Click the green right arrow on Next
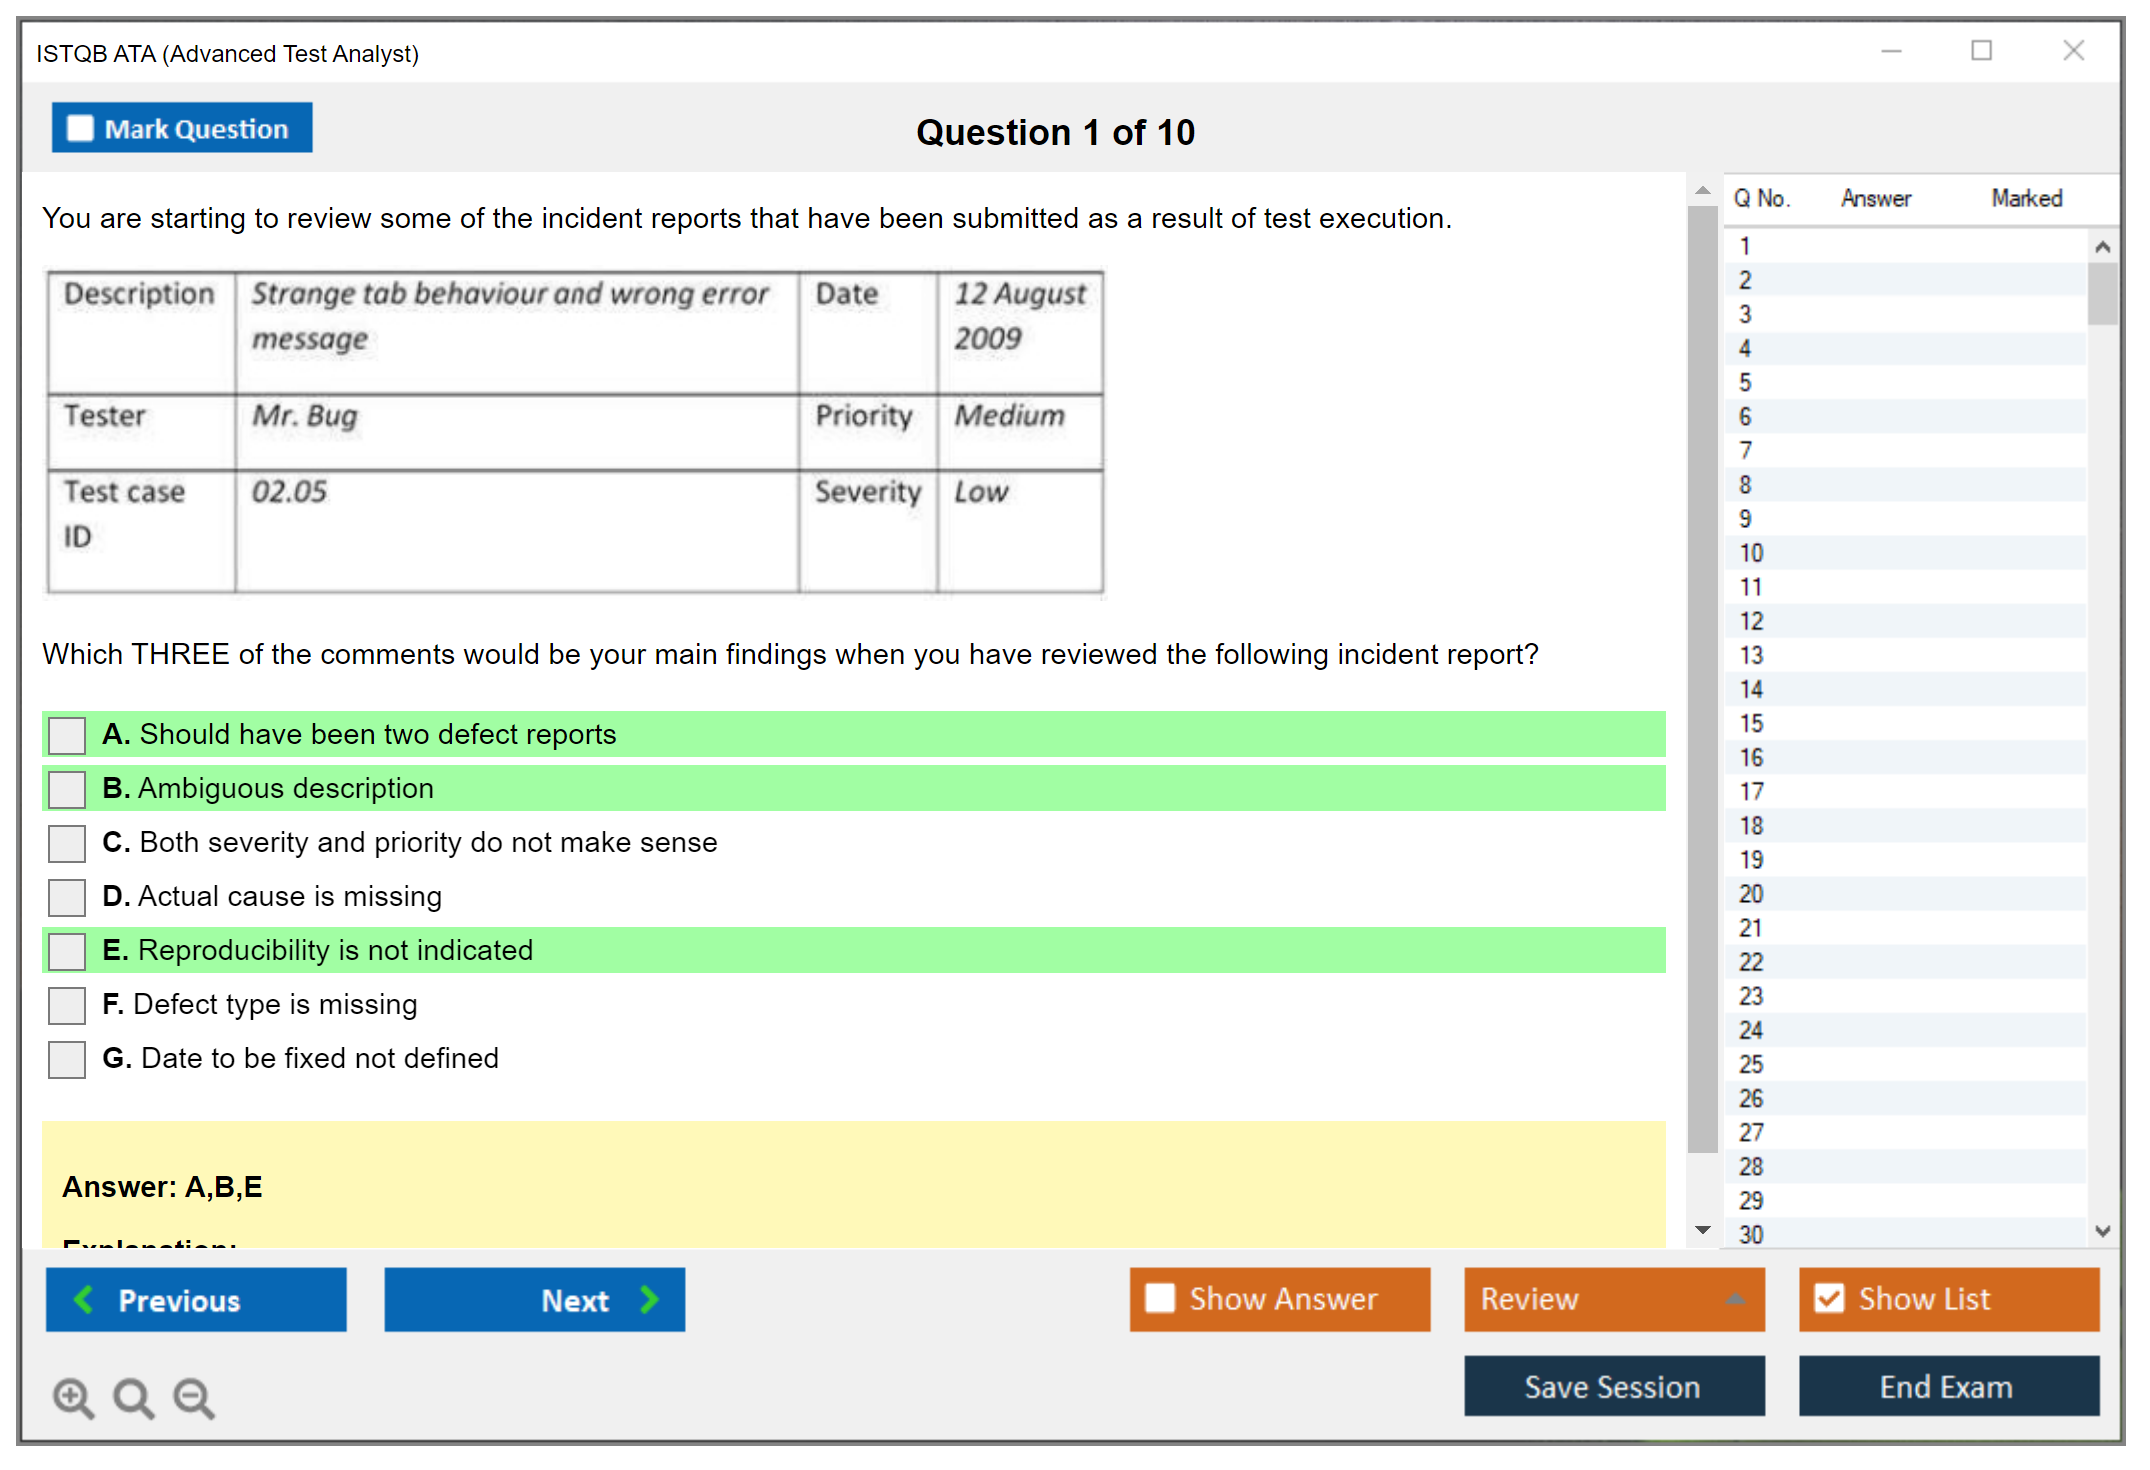Viewport: 2150px width, 1470px height. pyautogui.click(x=649, y=1299)
